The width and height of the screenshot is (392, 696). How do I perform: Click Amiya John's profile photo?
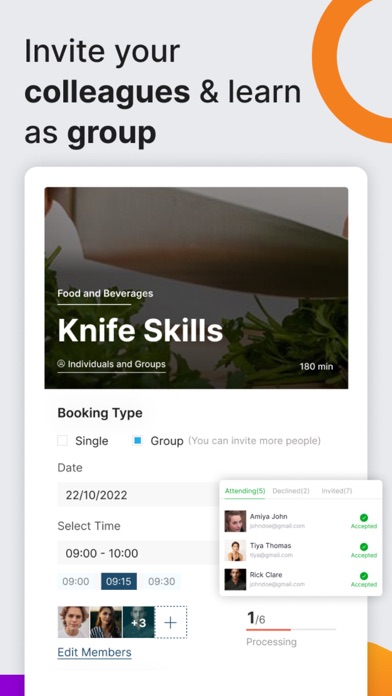(235, 521)
